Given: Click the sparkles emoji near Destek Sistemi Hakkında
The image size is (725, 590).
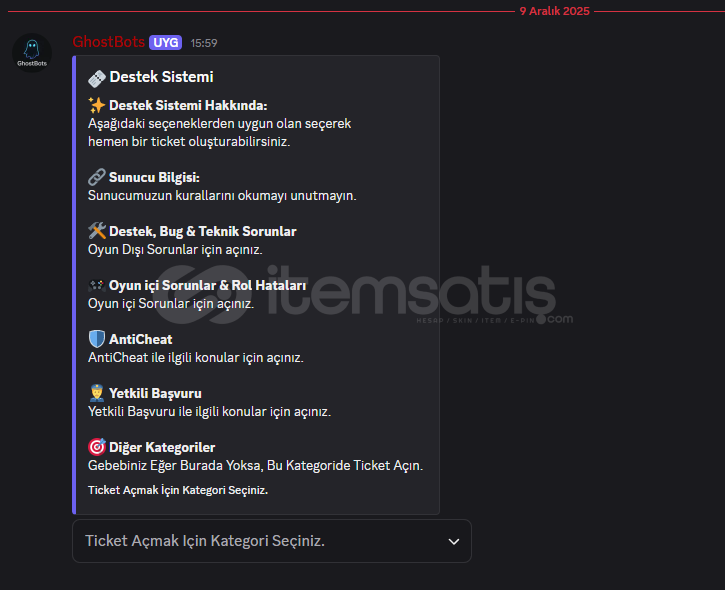Looking at the screenshot, I should (97, 105).
